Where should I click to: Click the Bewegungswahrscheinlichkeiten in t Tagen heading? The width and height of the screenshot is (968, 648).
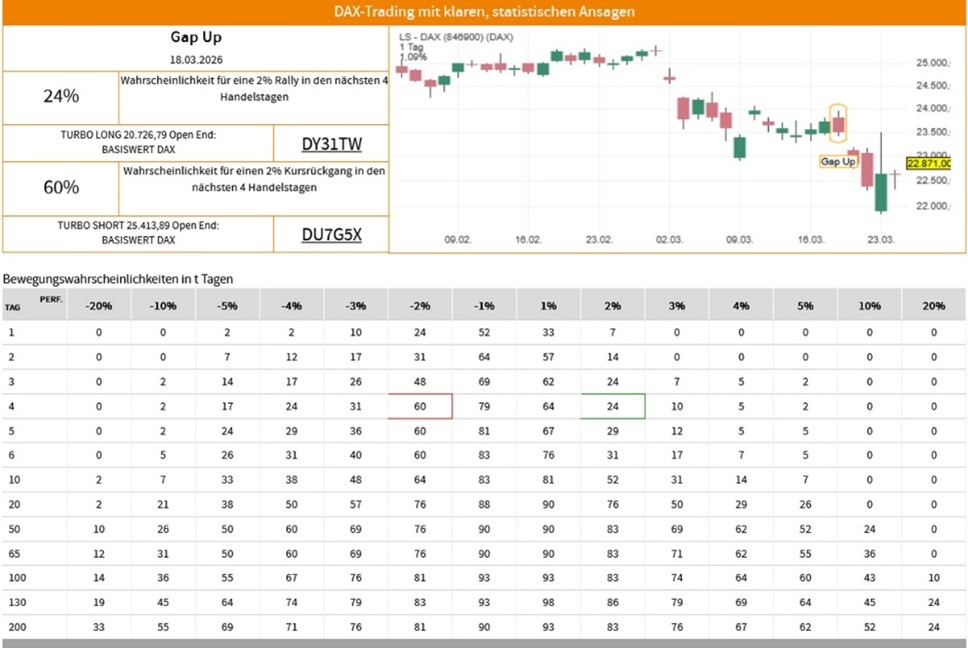[118, 278]
